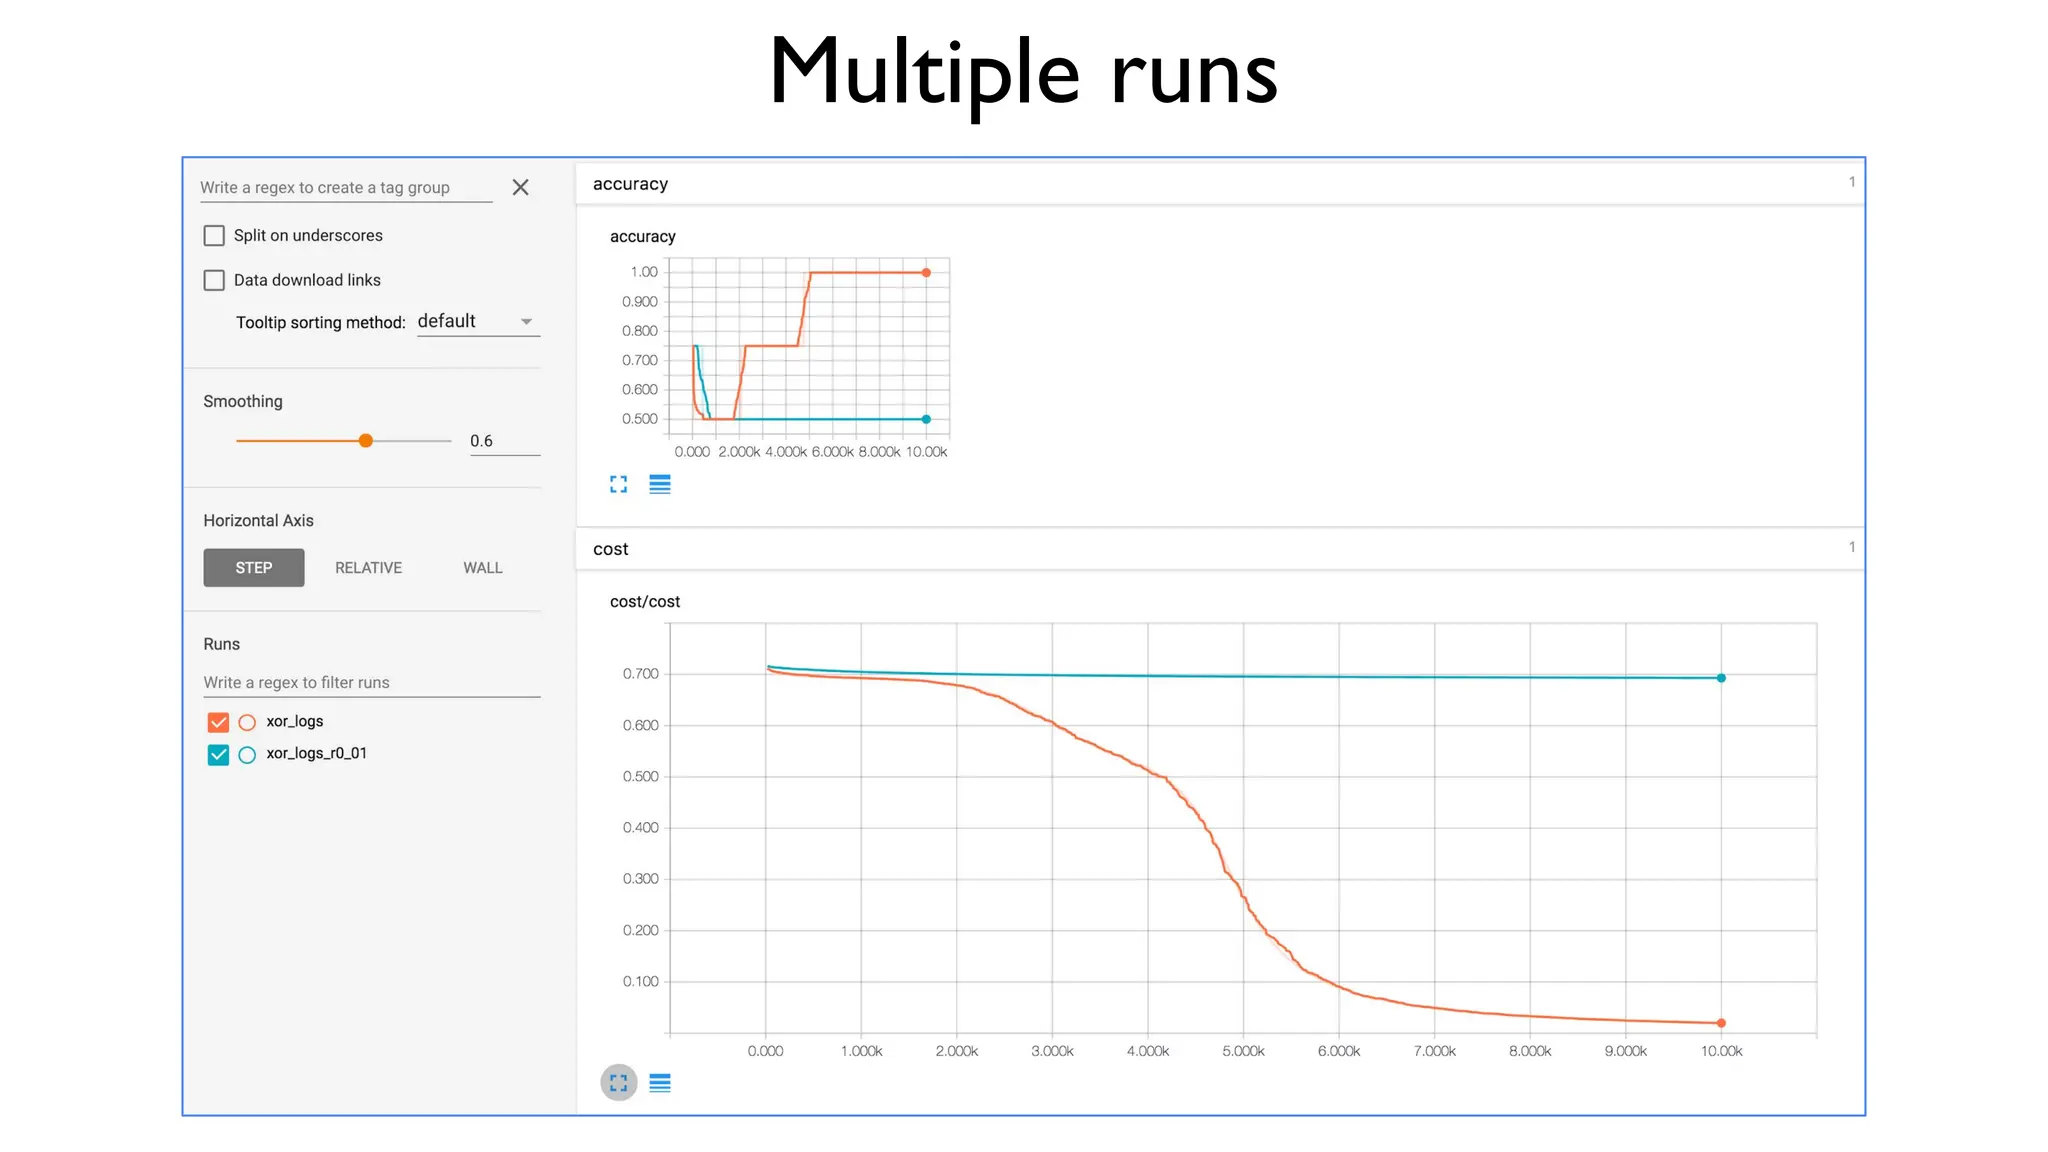The image size is (2048, 1152).
Task: Collapse the cost section header
Action: (611, 549)
